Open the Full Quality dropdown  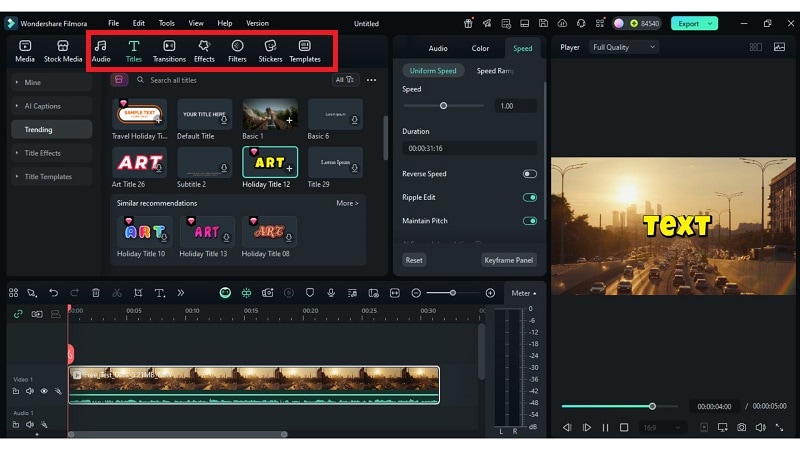pyautogui.click(x=623, y=47)
